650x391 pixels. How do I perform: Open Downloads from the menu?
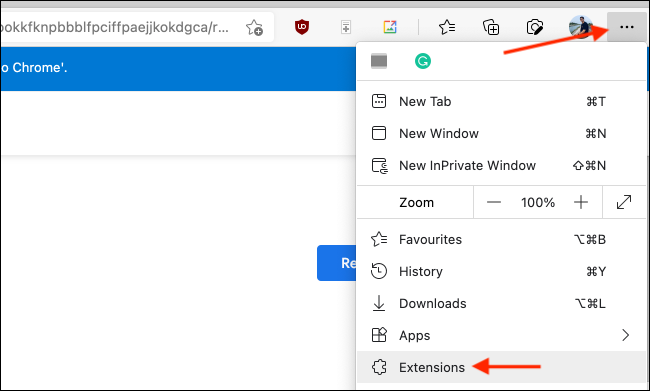[502, 303]
